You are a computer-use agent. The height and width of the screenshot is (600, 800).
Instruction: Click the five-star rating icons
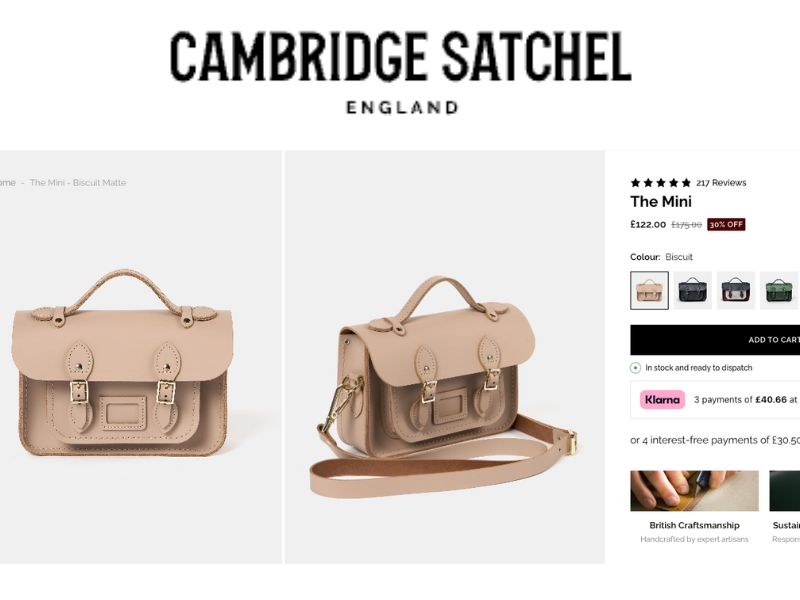661,183
